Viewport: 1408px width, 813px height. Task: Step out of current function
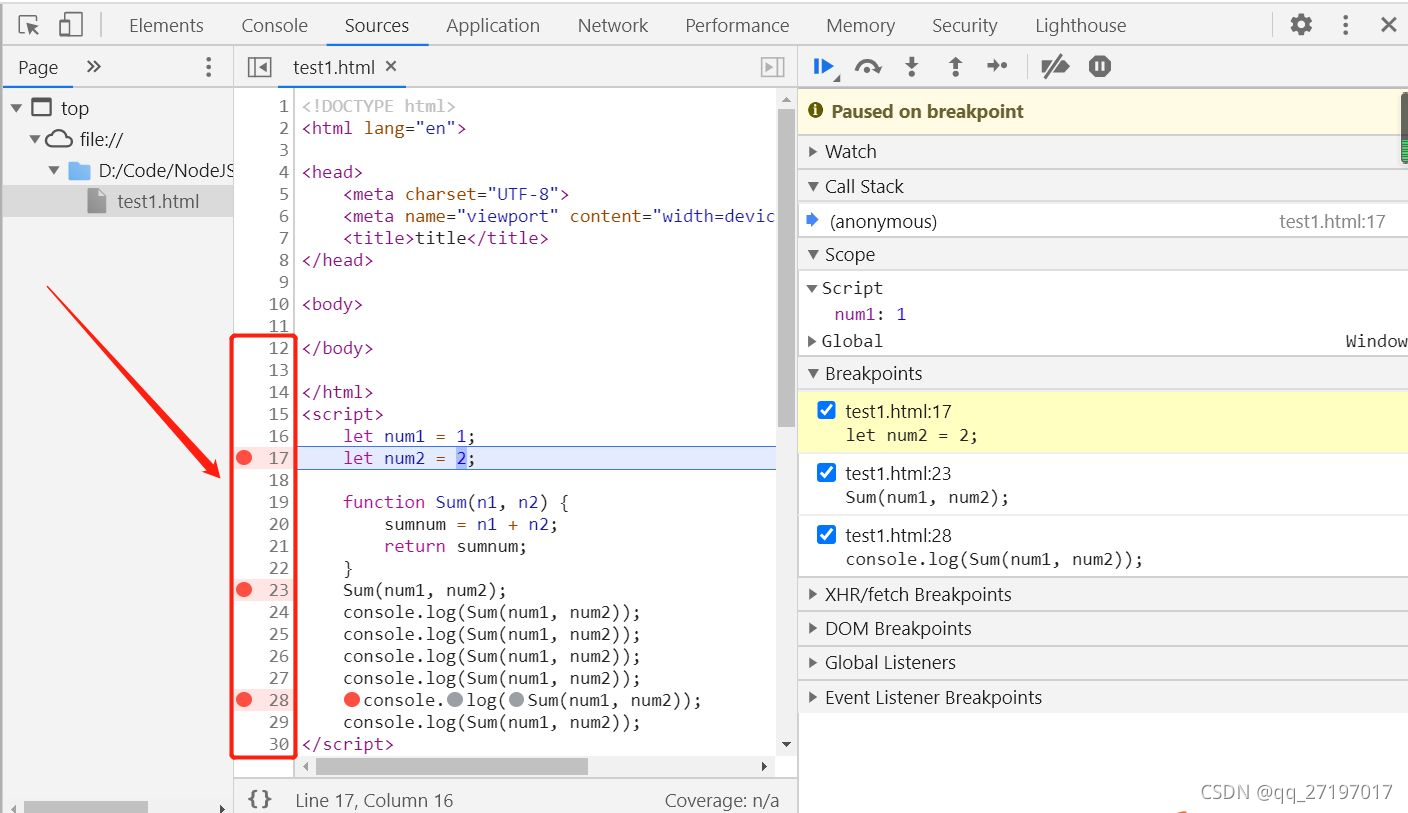pyautogui.click(x=955, y=67)
